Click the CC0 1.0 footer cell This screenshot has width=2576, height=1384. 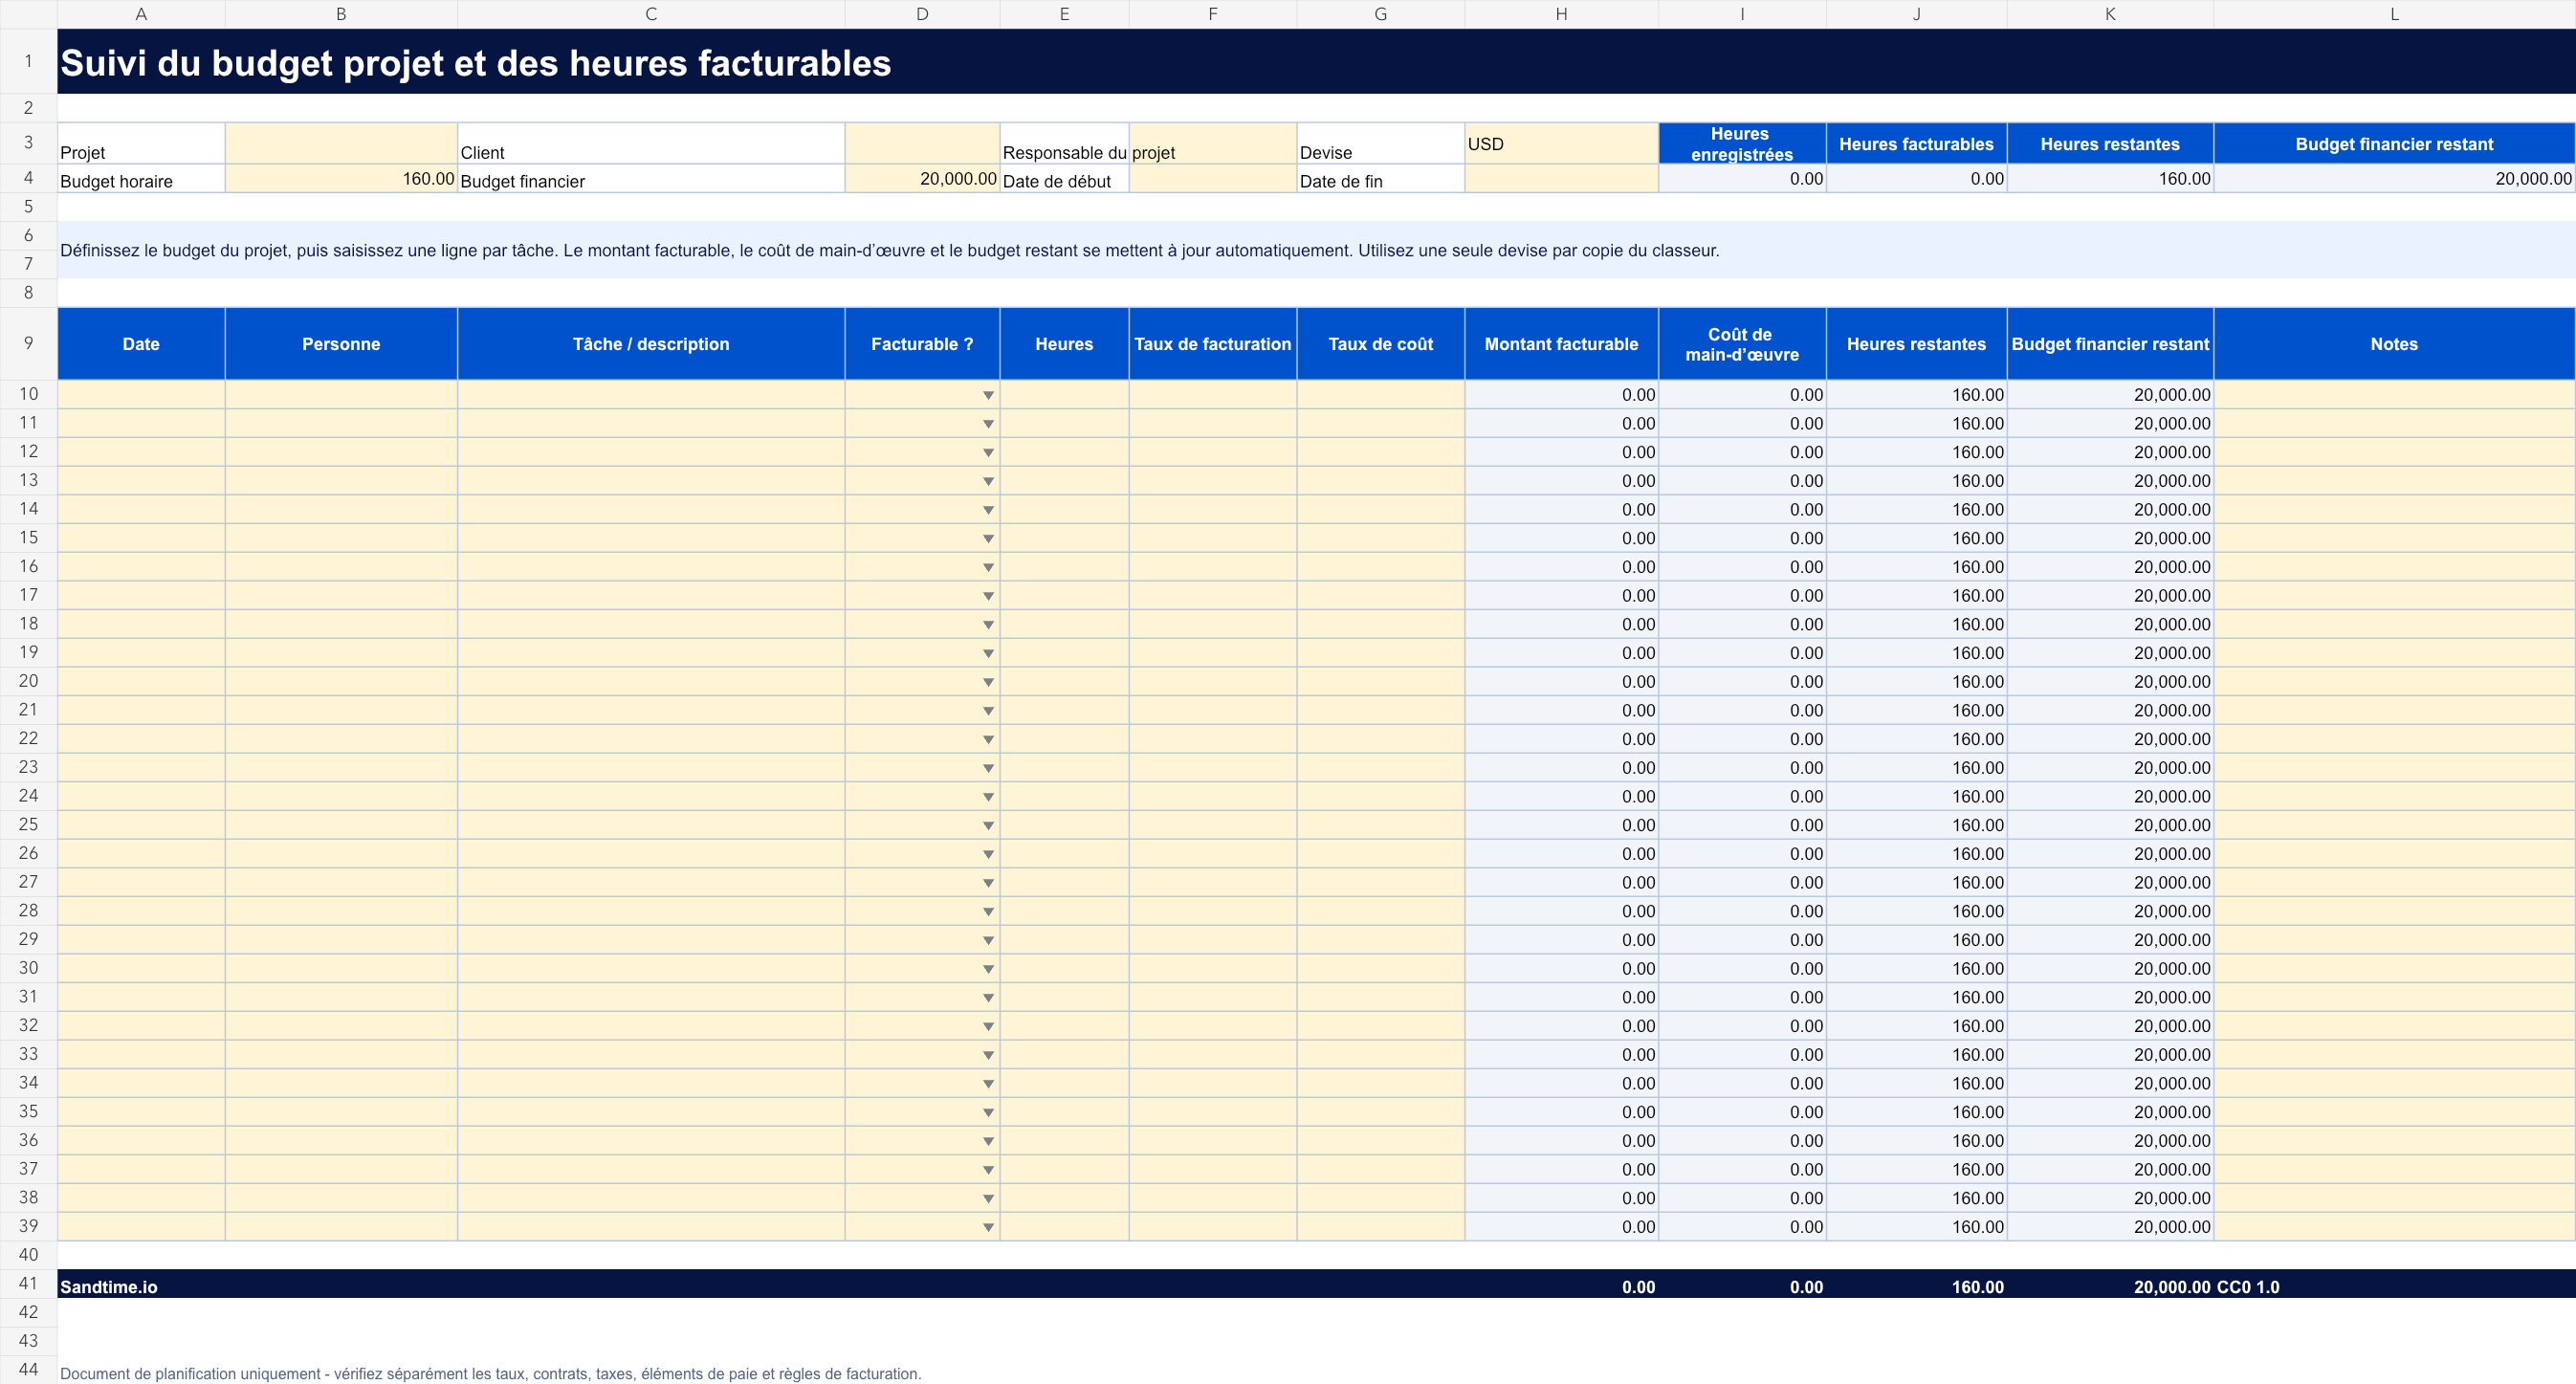coord(2394,1285)
